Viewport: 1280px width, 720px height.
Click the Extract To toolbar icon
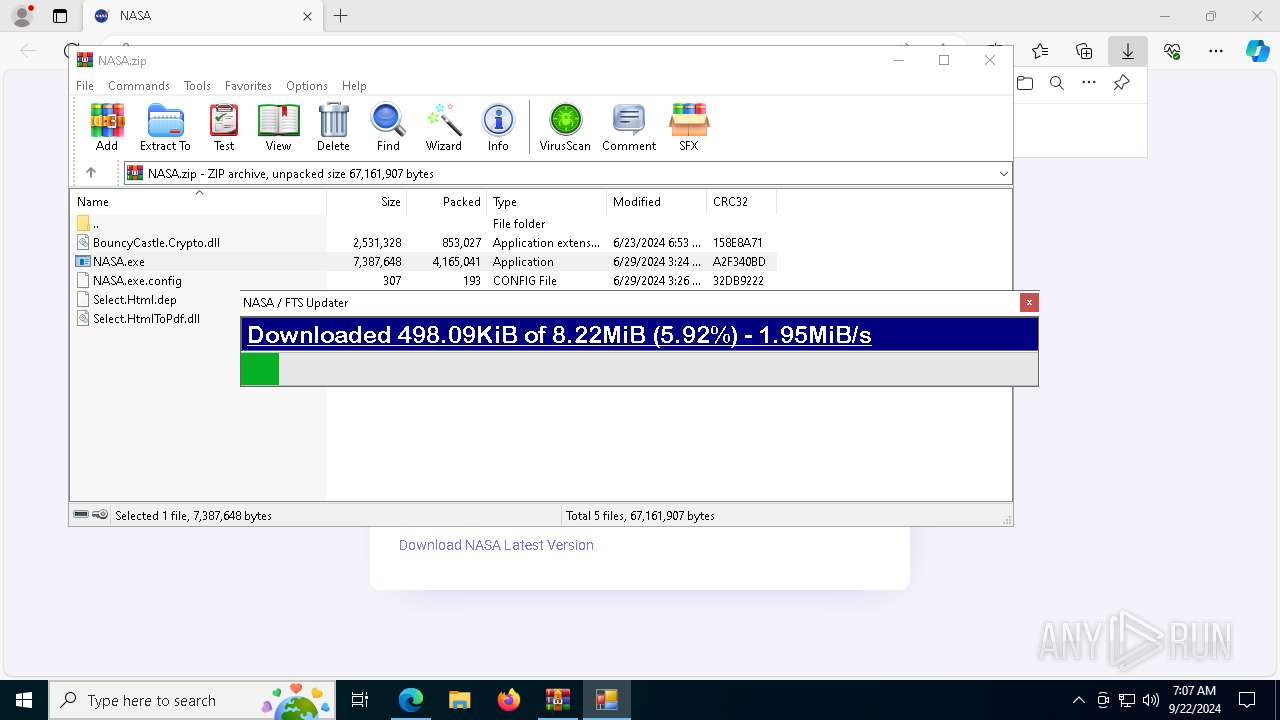pos(165,127)
